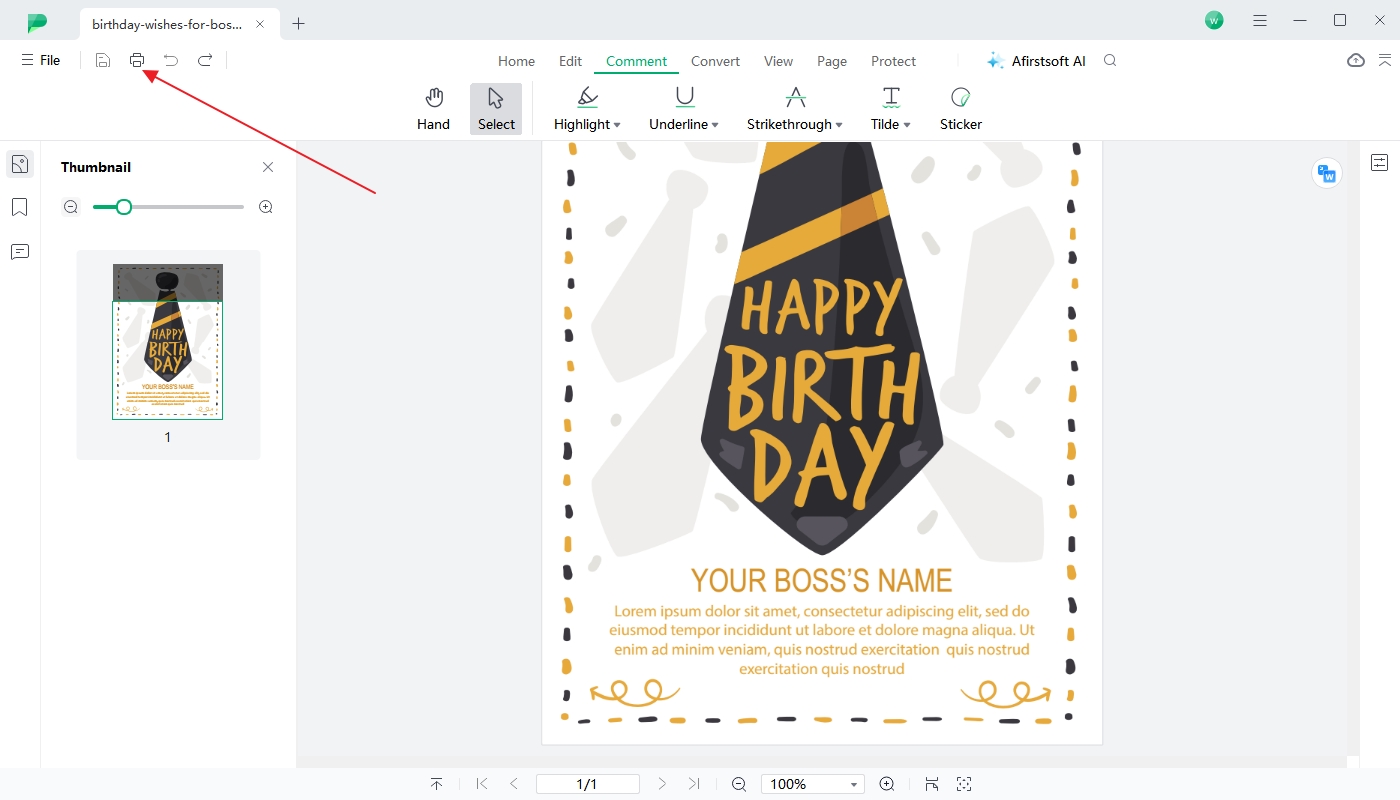1400x800 pixels.
Task: Open the Sticker tool
Action: click(x=961, y=109)
